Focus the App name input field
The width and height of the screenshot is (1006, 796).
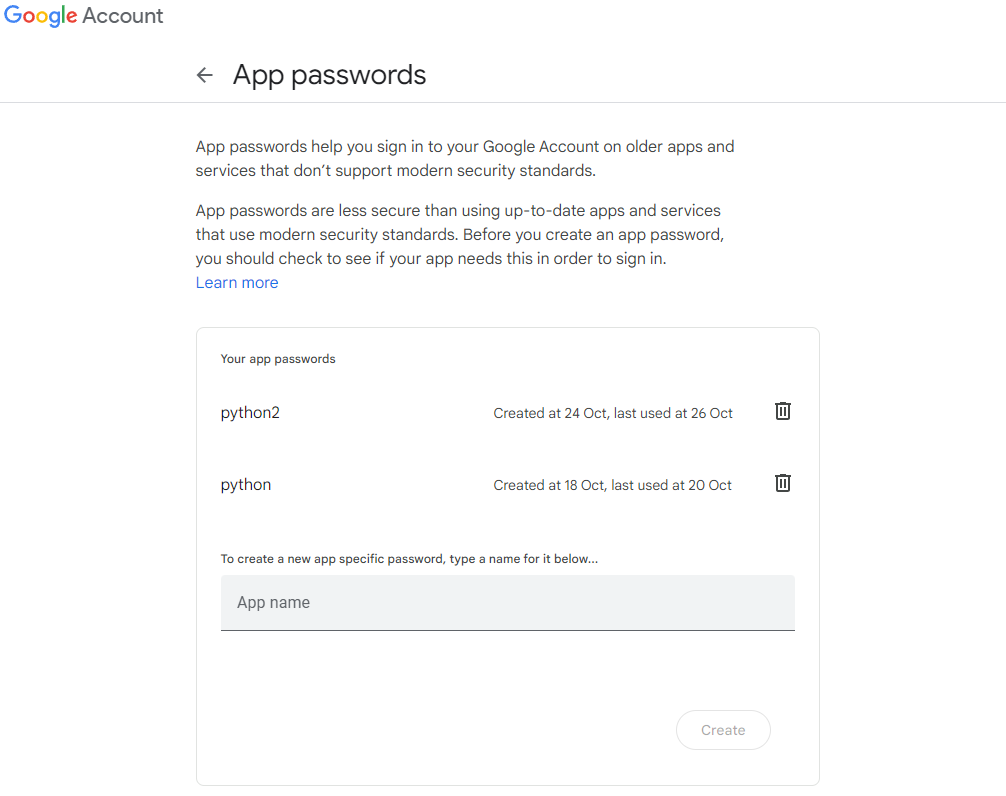point(507,602)
